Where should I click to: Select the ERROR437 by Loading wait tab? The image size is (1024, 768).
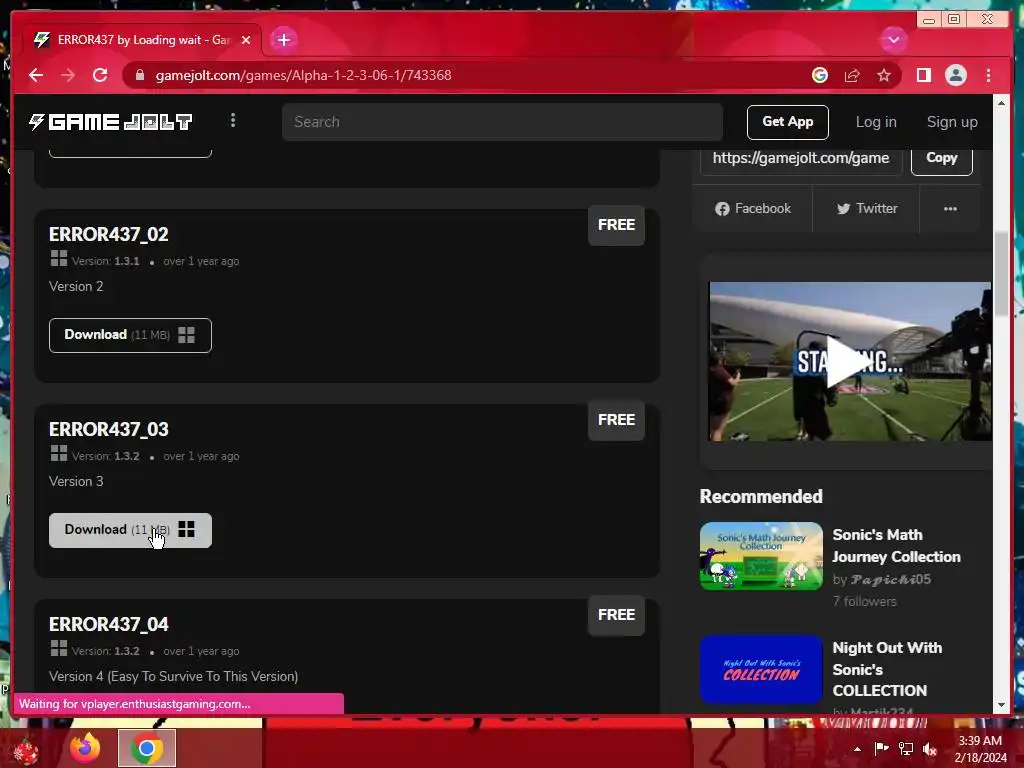coord(142,40)
